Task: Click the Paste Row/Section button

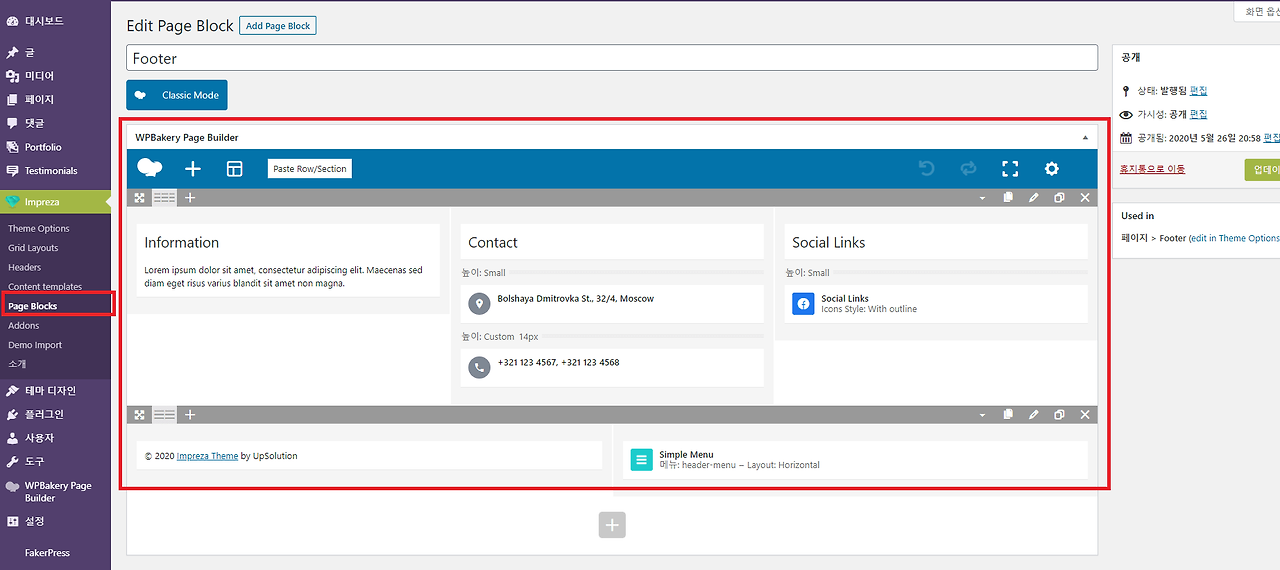Action: click(x=310, y=169)
